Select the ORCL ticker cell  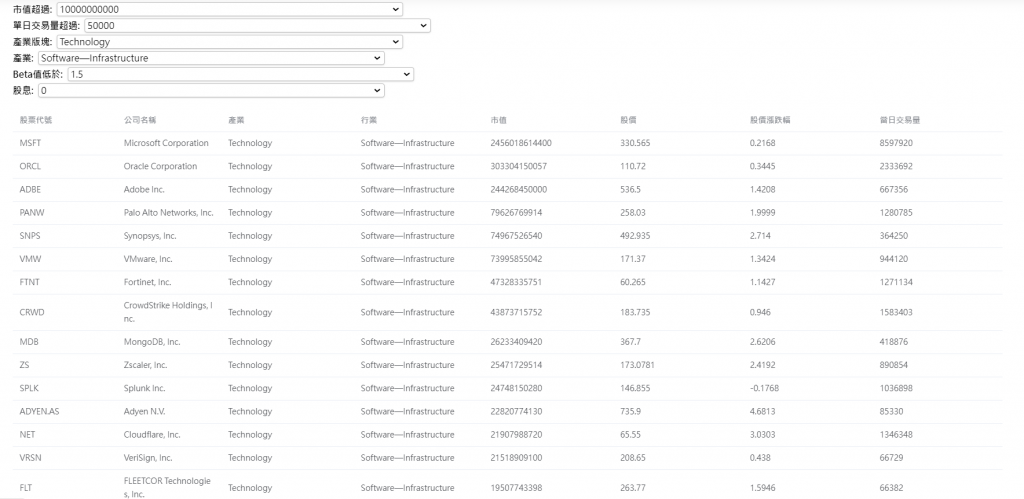click(x=30, y=167)
